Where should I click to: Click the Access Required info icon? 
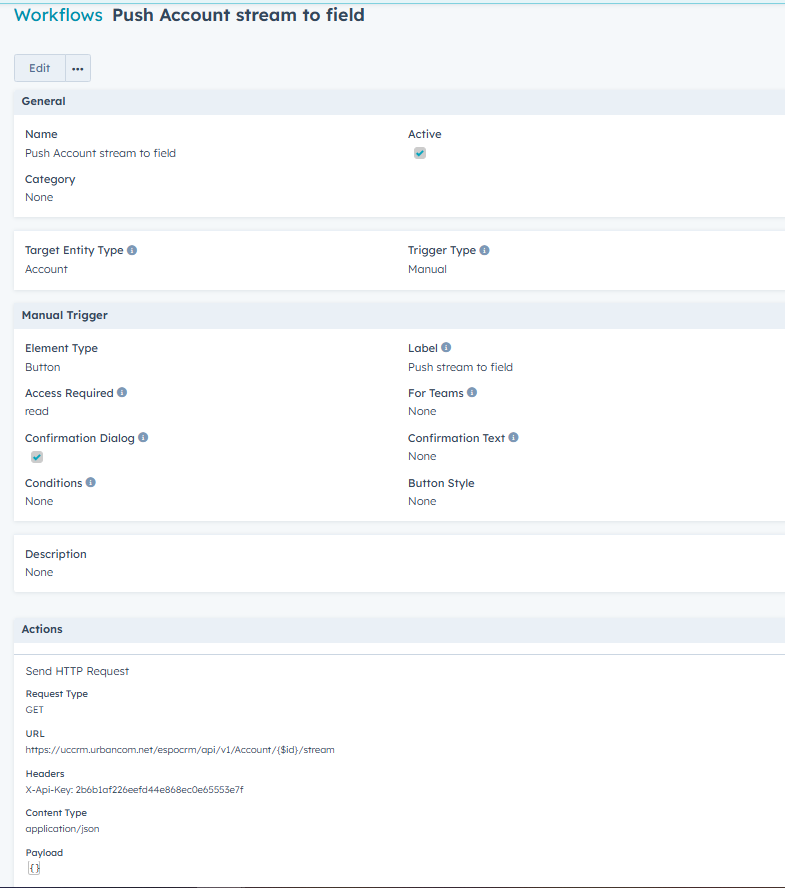[x=122, y=393]
